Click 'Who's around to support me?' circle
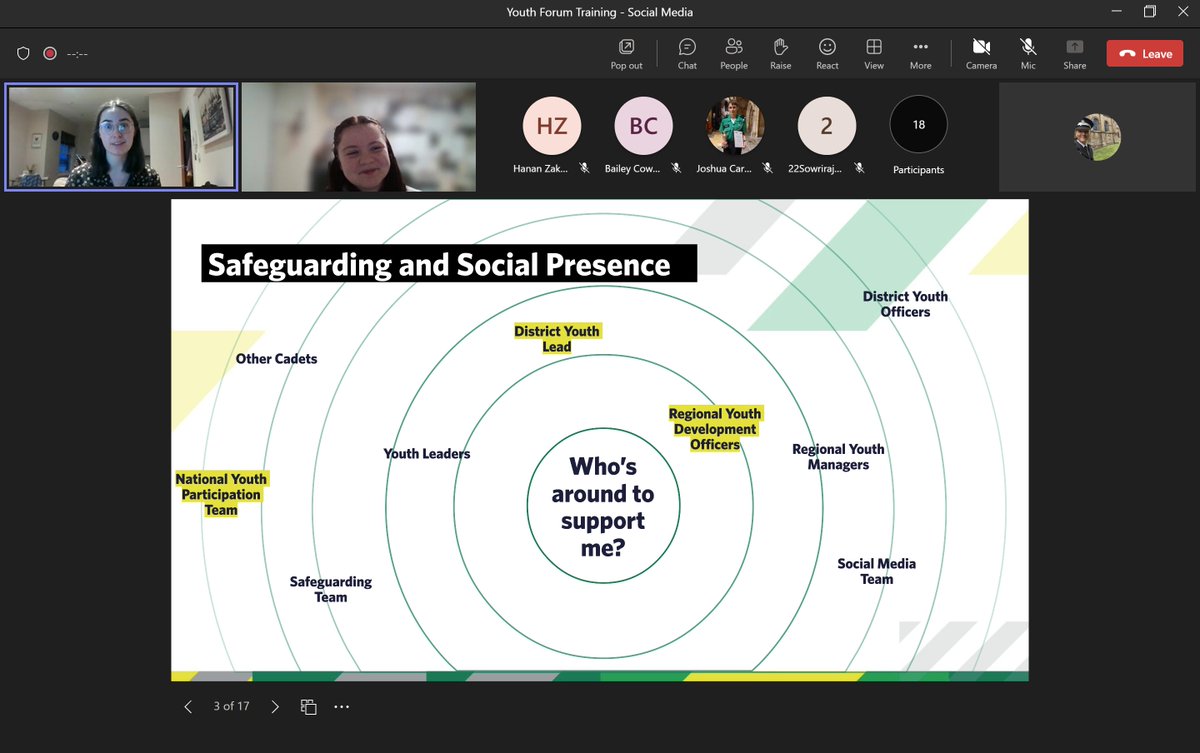 [603, 507]
